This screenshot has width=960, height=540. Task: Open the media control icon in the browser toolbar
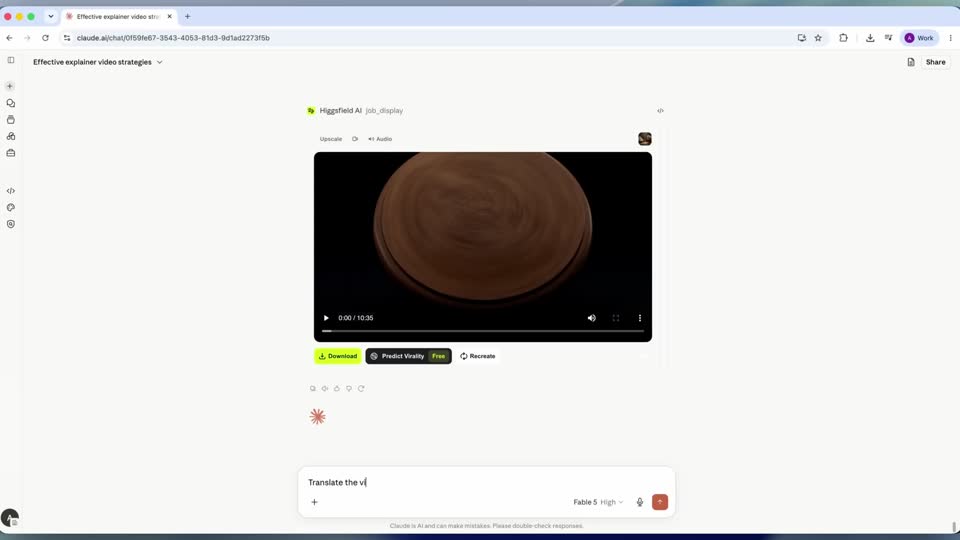tap(888, 38)
